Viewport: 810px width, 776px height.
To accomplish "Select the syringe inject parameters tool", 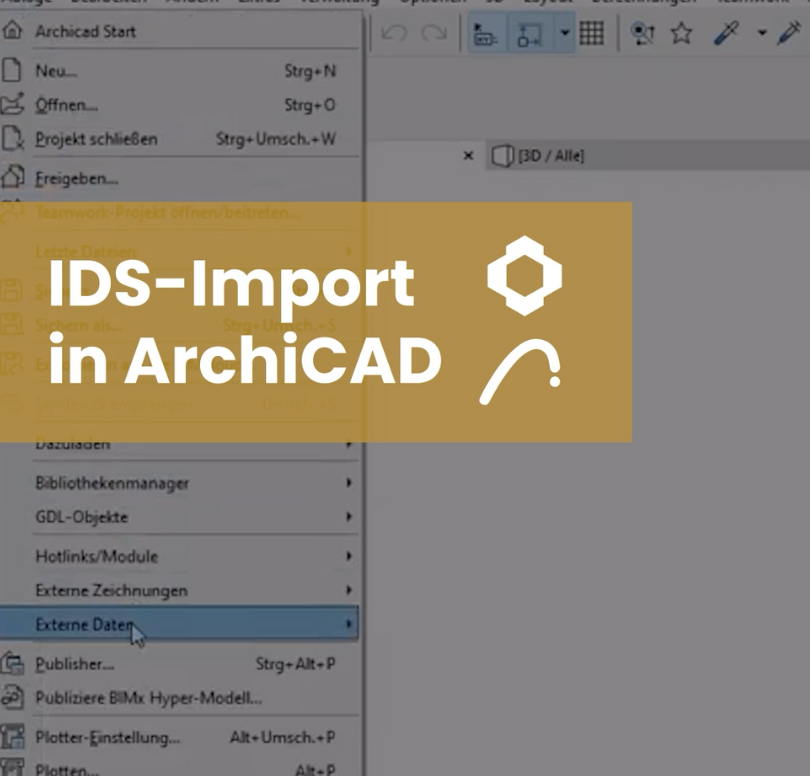I will (789, 34).
